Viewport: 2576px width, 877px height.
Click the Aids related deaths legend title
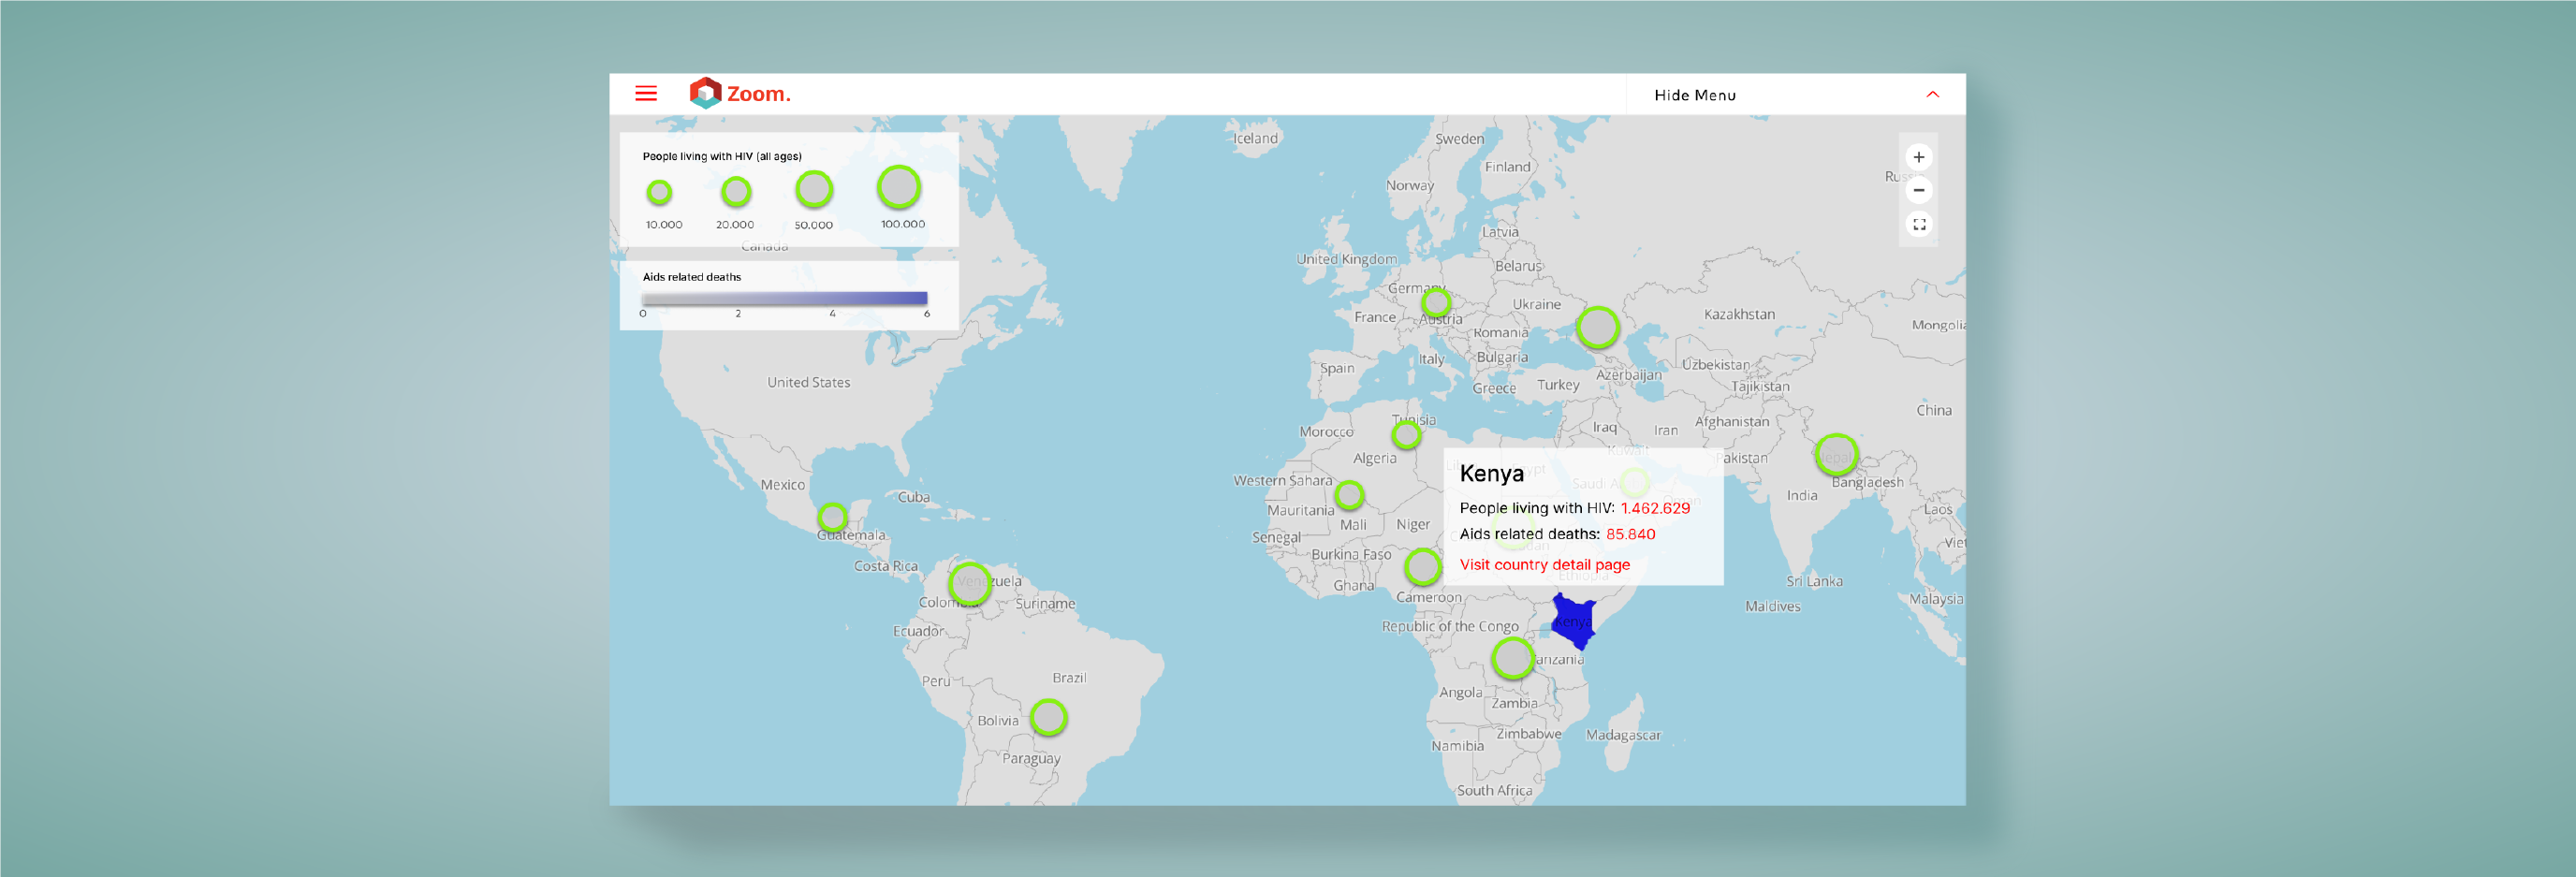[691, 277]
